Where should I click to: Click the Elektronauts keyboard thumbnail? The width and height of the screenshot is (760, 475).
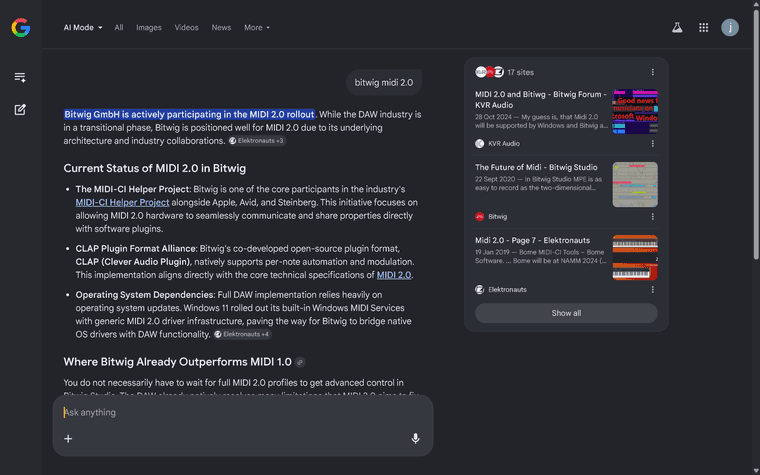[x=635, y=258]
